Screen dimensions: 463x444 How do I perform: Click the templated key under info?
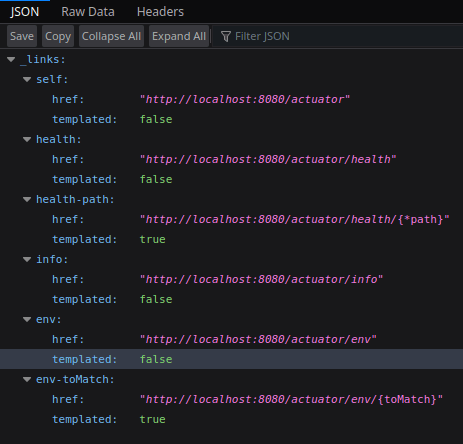[85, 299]
